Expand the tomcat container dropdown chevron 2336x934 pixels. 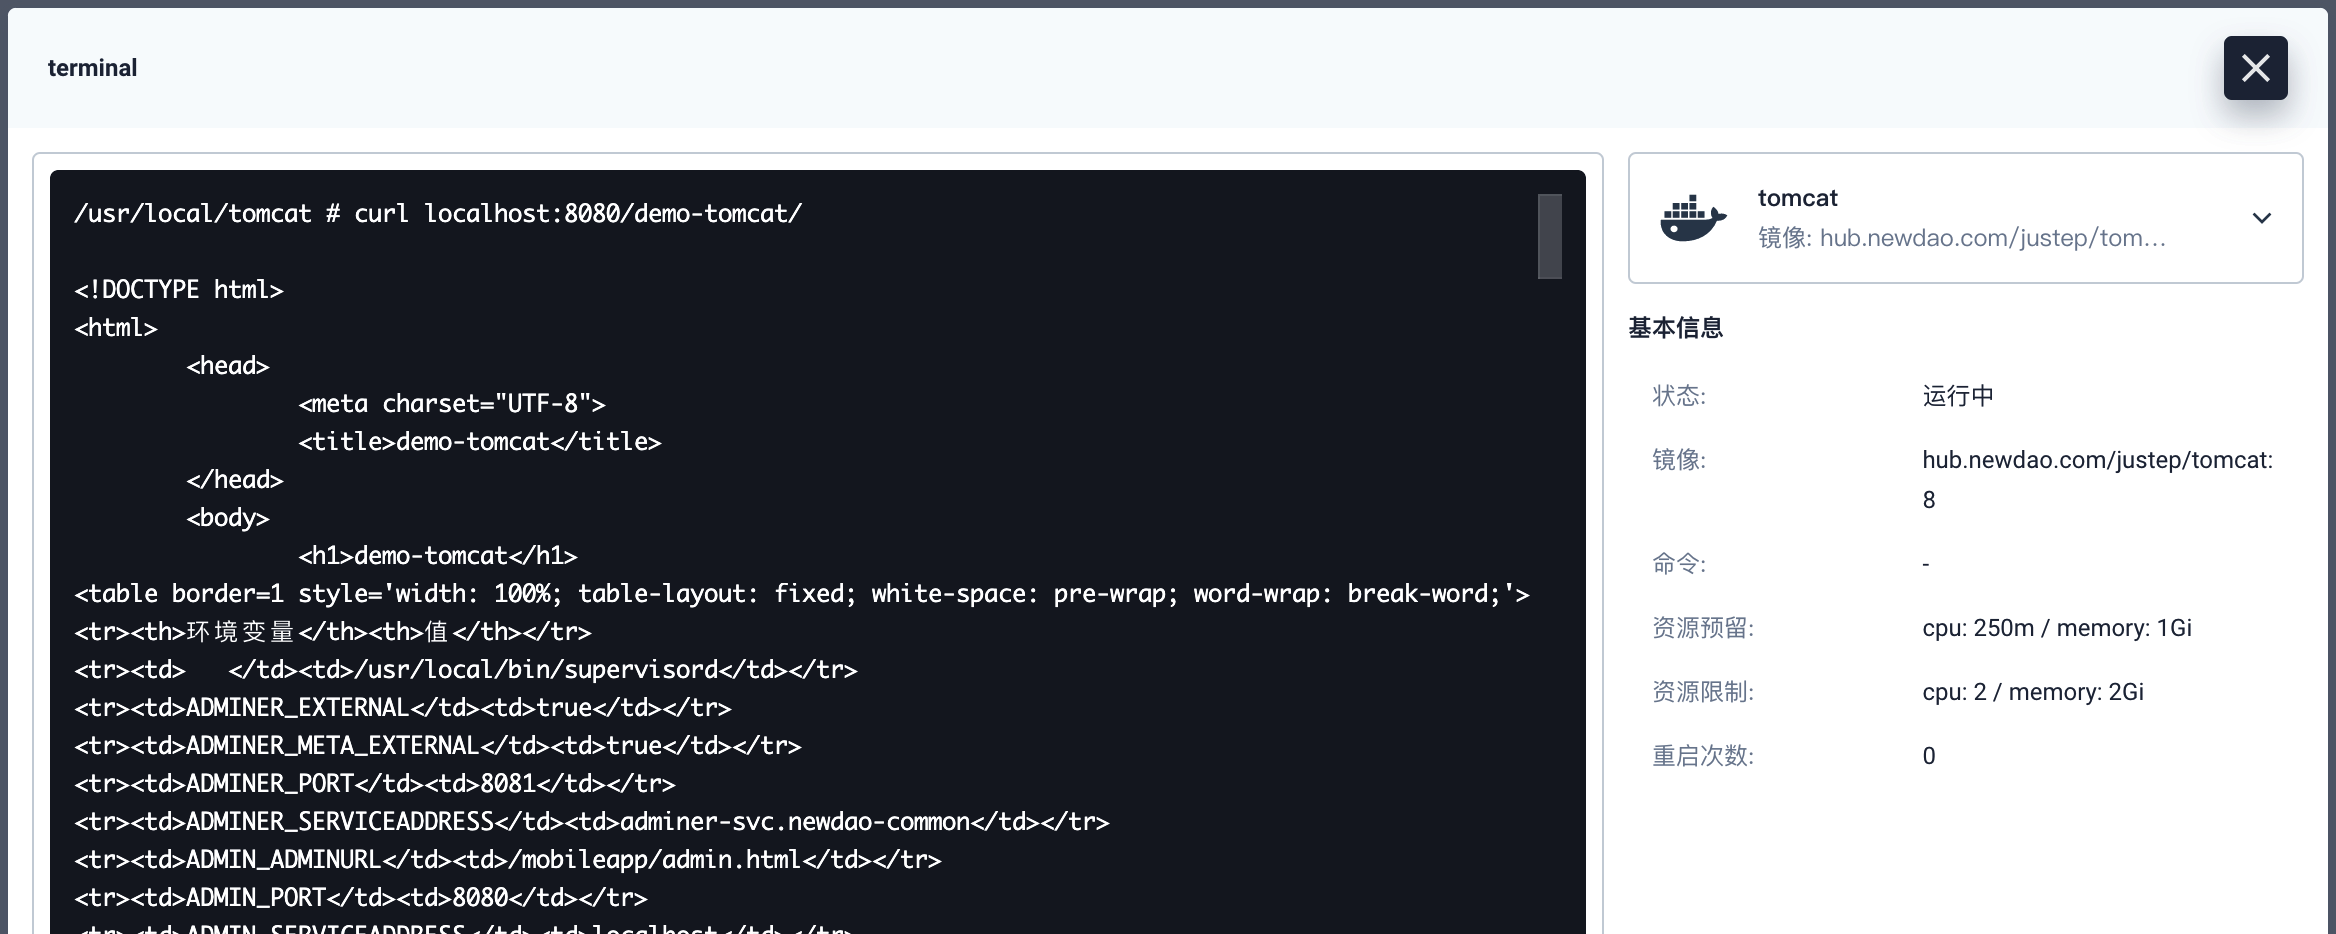point(2262,218)
